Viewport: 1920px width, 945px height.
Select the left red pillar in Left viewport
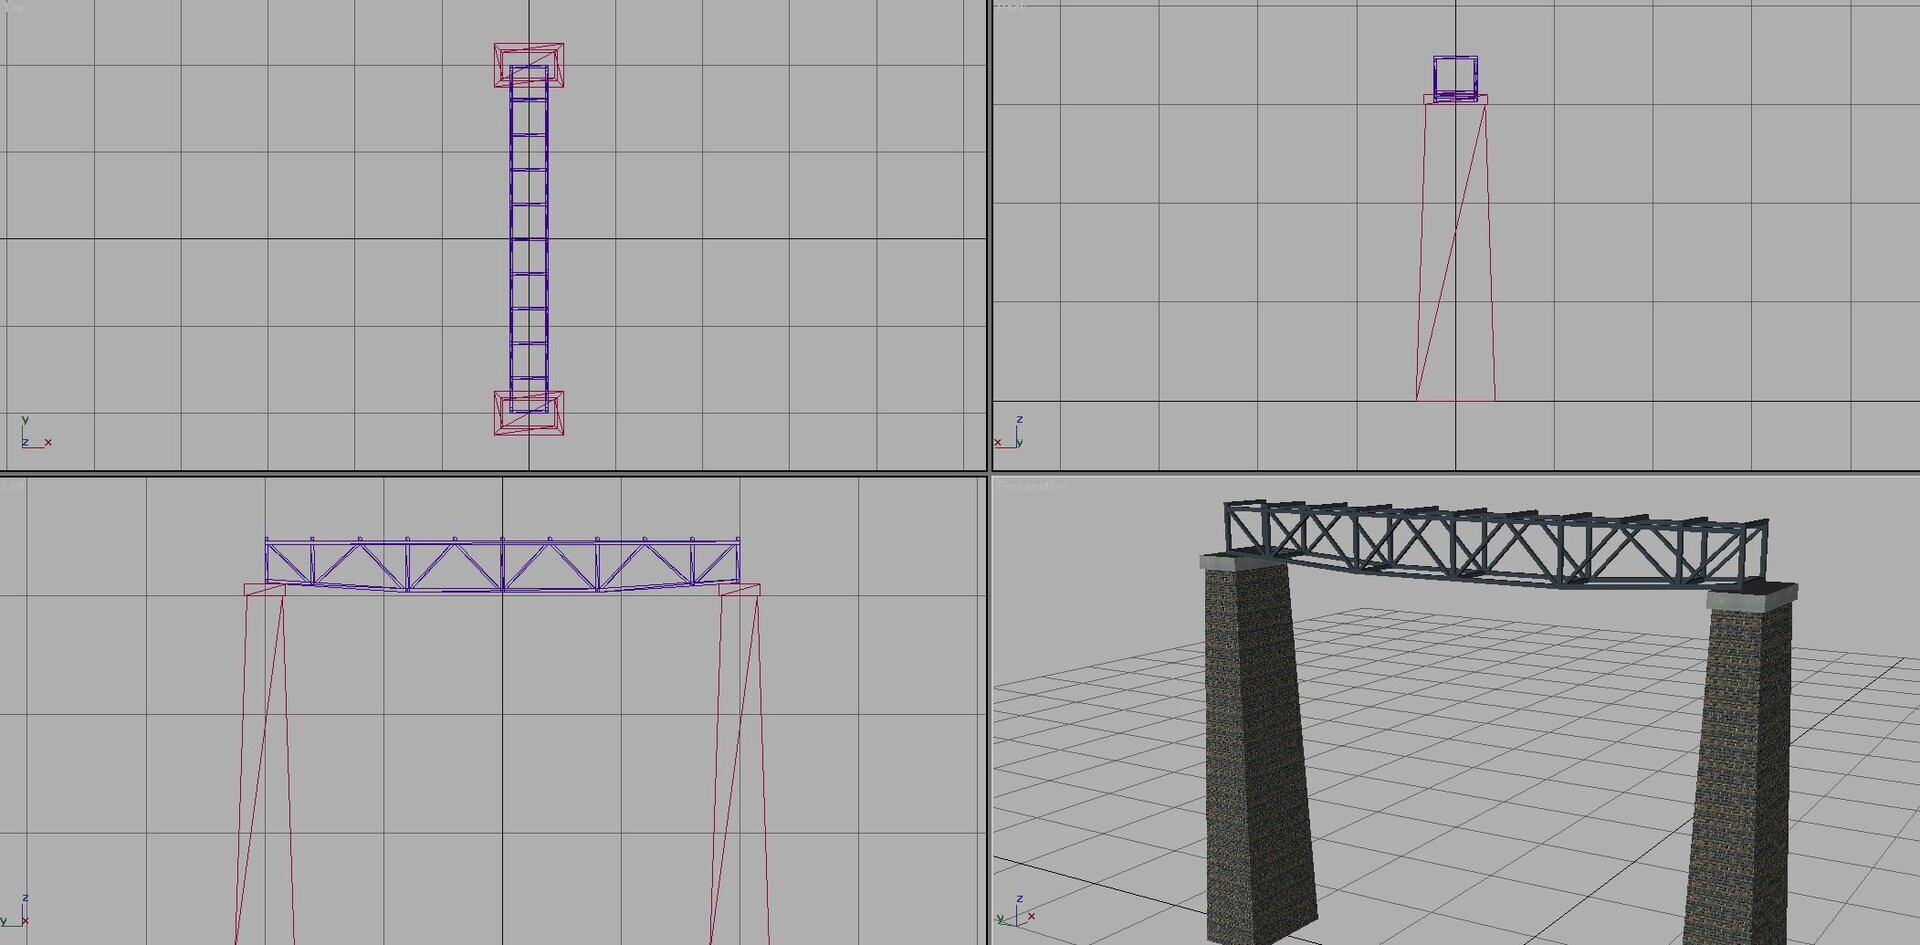[x=265, y=760]
